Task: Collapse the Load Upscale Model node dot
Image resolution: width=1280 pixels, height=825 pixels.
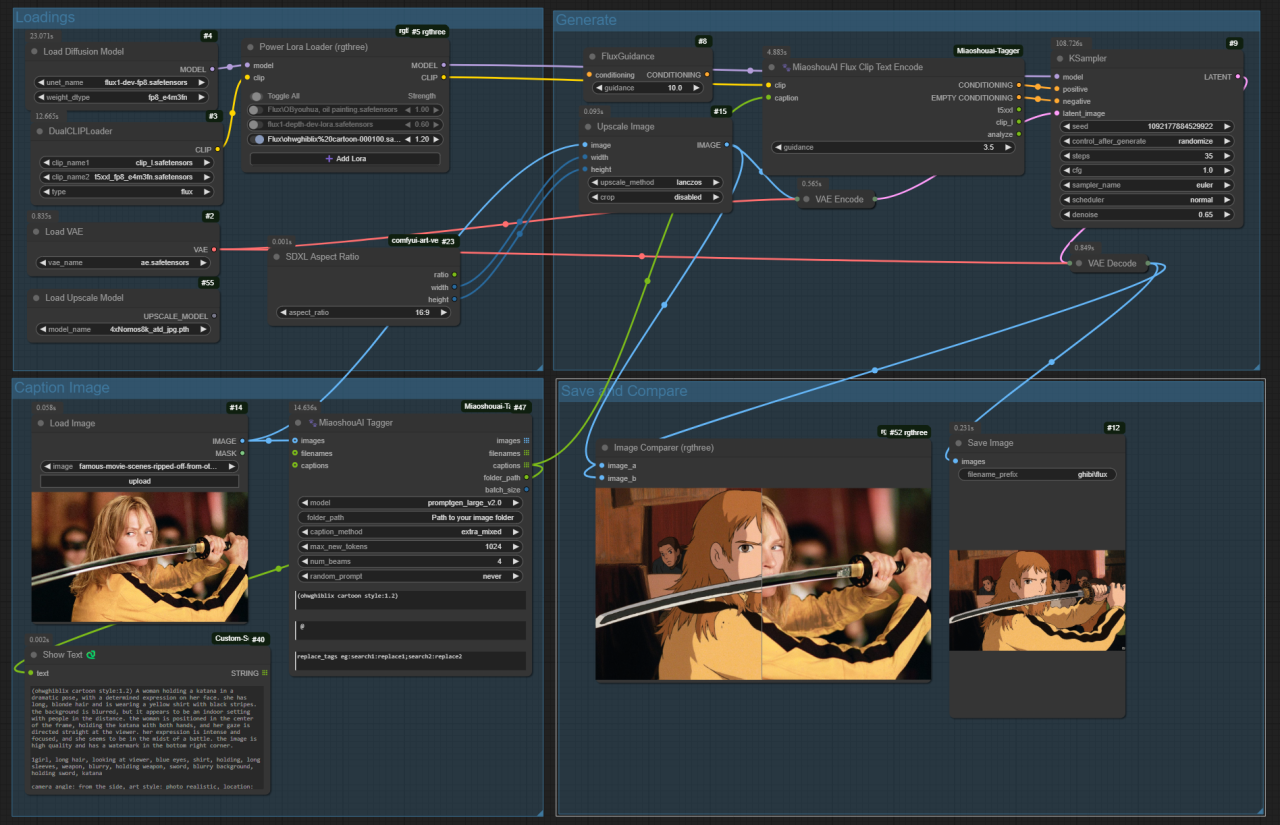Action: pos(35,298)
